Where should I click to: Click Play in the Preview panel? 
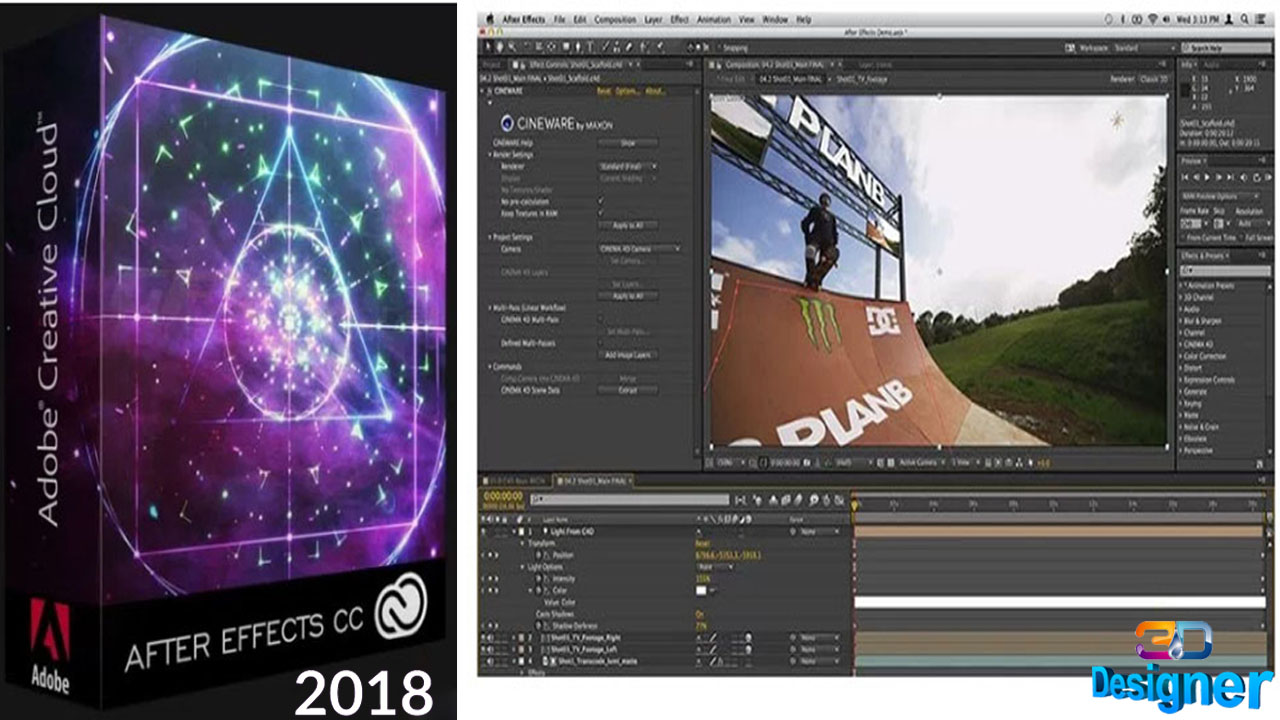[1206, 177]
